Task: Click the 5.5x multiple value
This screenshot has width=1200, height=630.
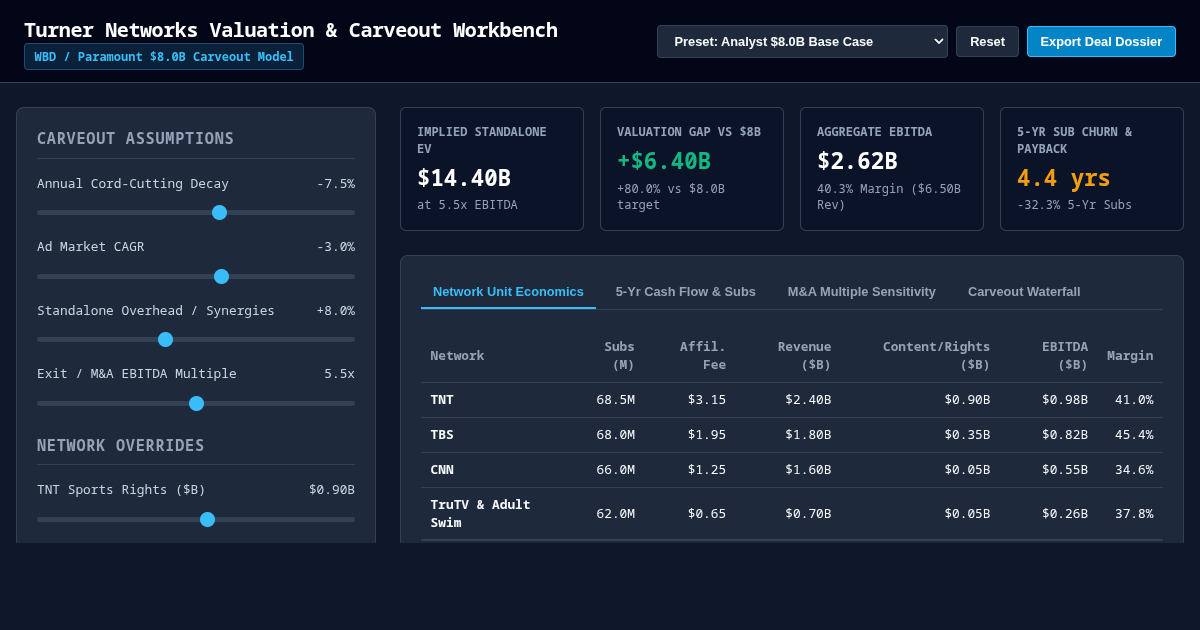Action: pyautogui.click(x=340, y=373)
